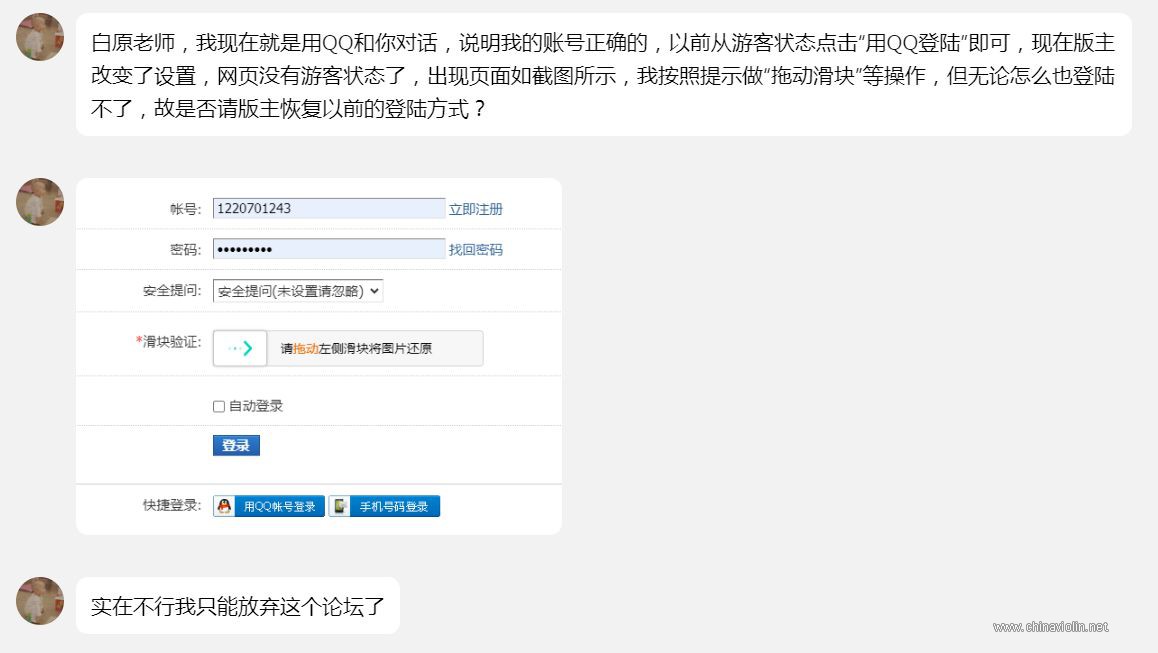This screenshot has height=653, width=1158.
Task: Click the 用QQ帐号登录 quick login button
Action: 269,506
